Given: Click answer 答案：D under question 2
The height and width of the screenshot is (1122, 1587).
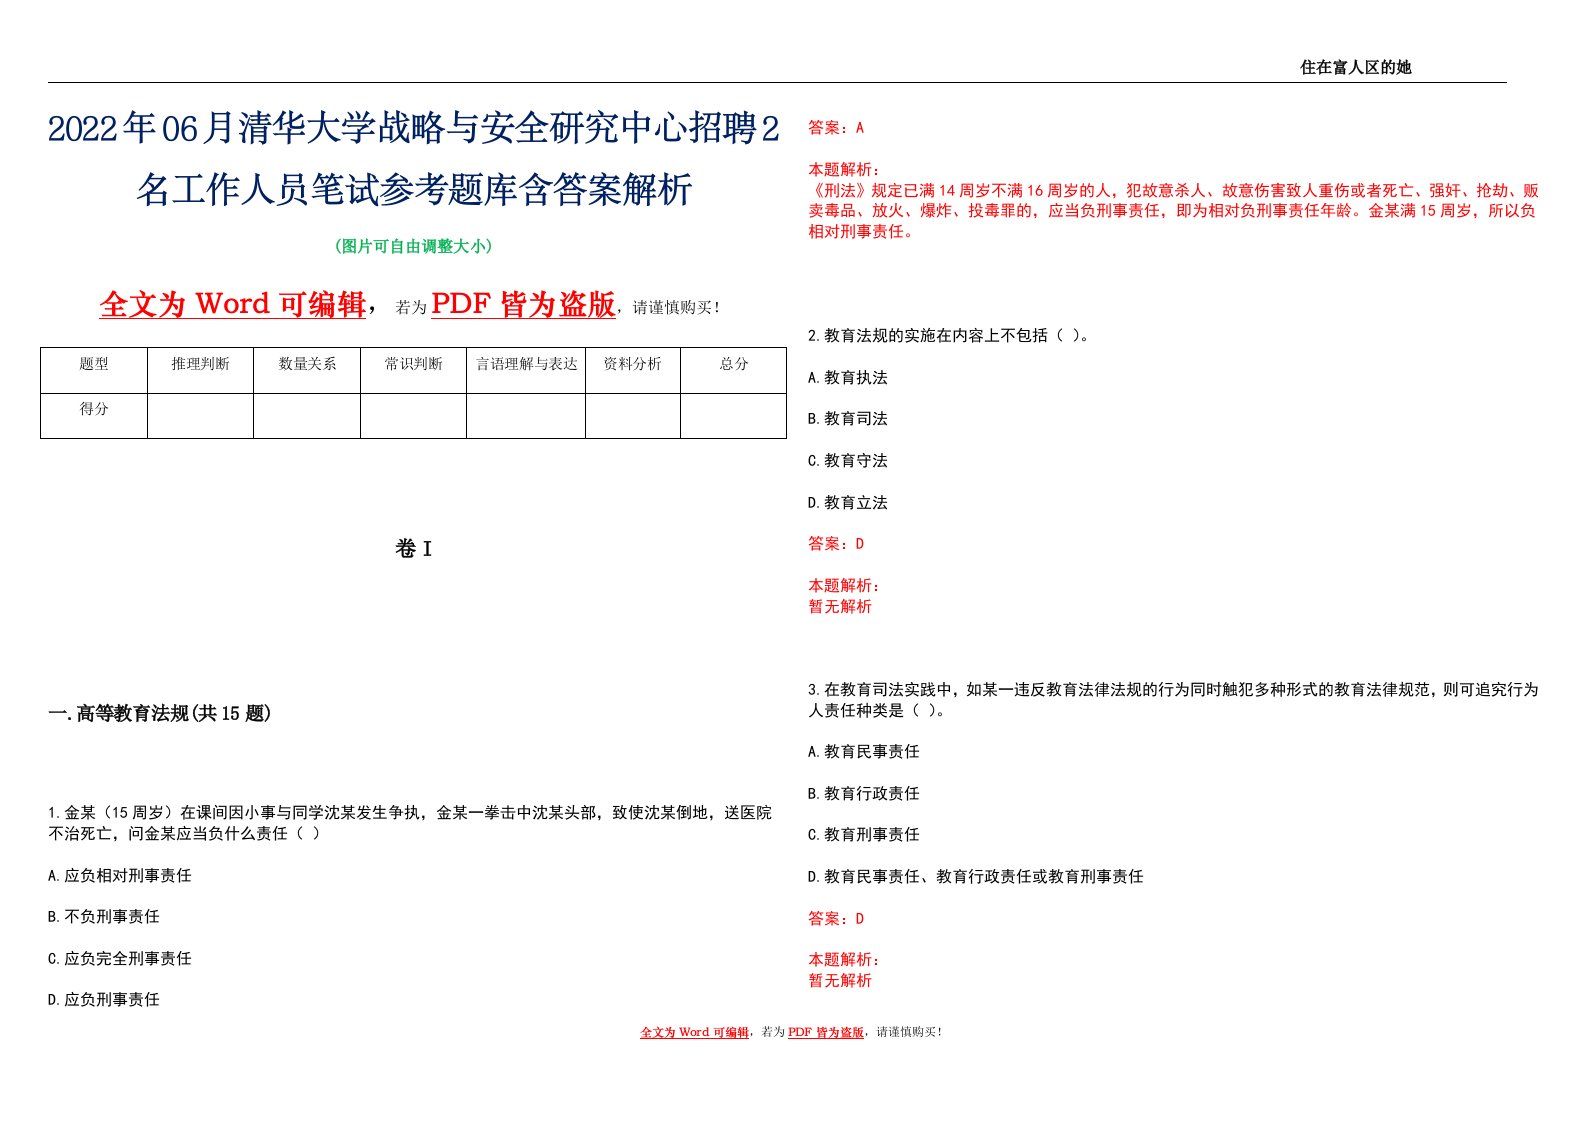Looking at the screenshot, I should (x=836, y=543).
